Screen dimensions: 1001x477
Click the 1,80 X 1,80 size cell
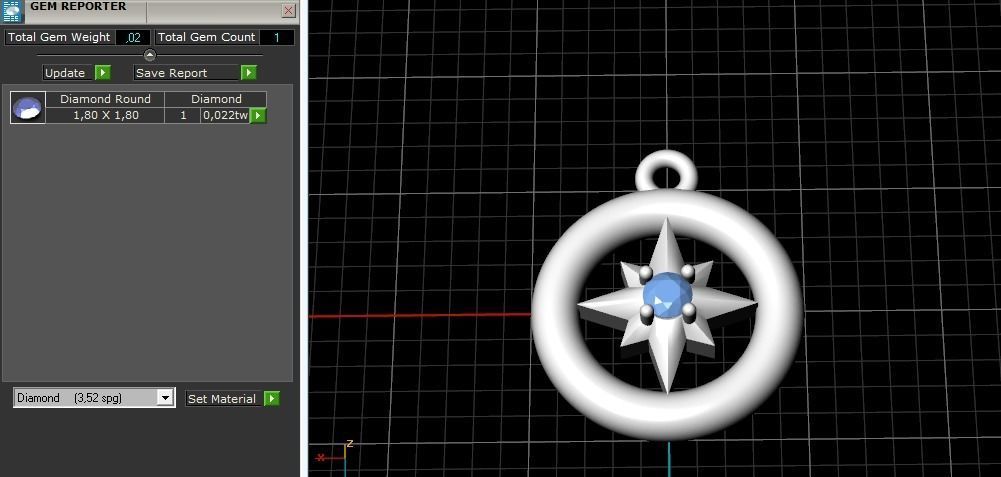click(x=105, y=116)
